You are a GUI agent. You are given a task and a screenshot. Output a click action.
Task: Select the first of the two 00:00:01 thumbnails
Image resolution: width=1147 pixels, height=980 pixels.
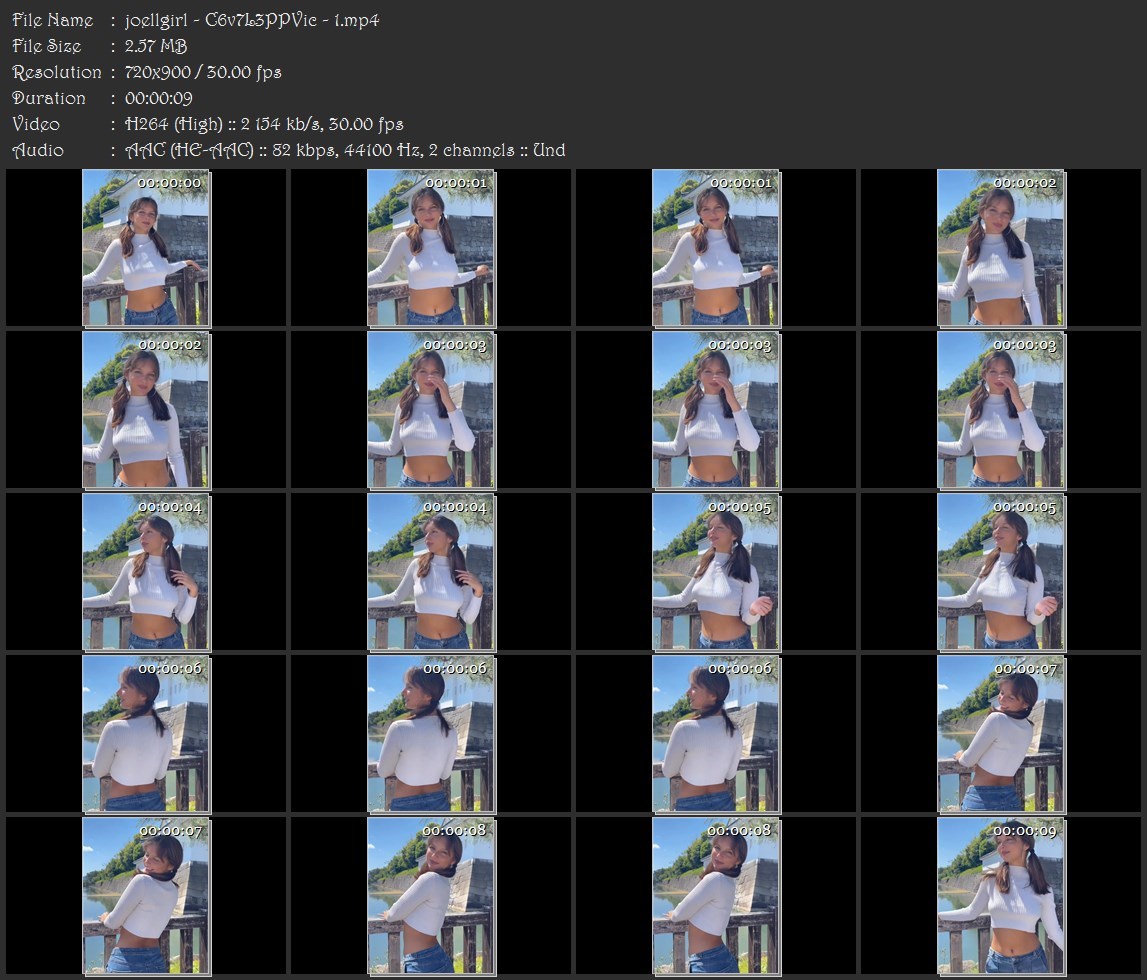click(431, 248)
